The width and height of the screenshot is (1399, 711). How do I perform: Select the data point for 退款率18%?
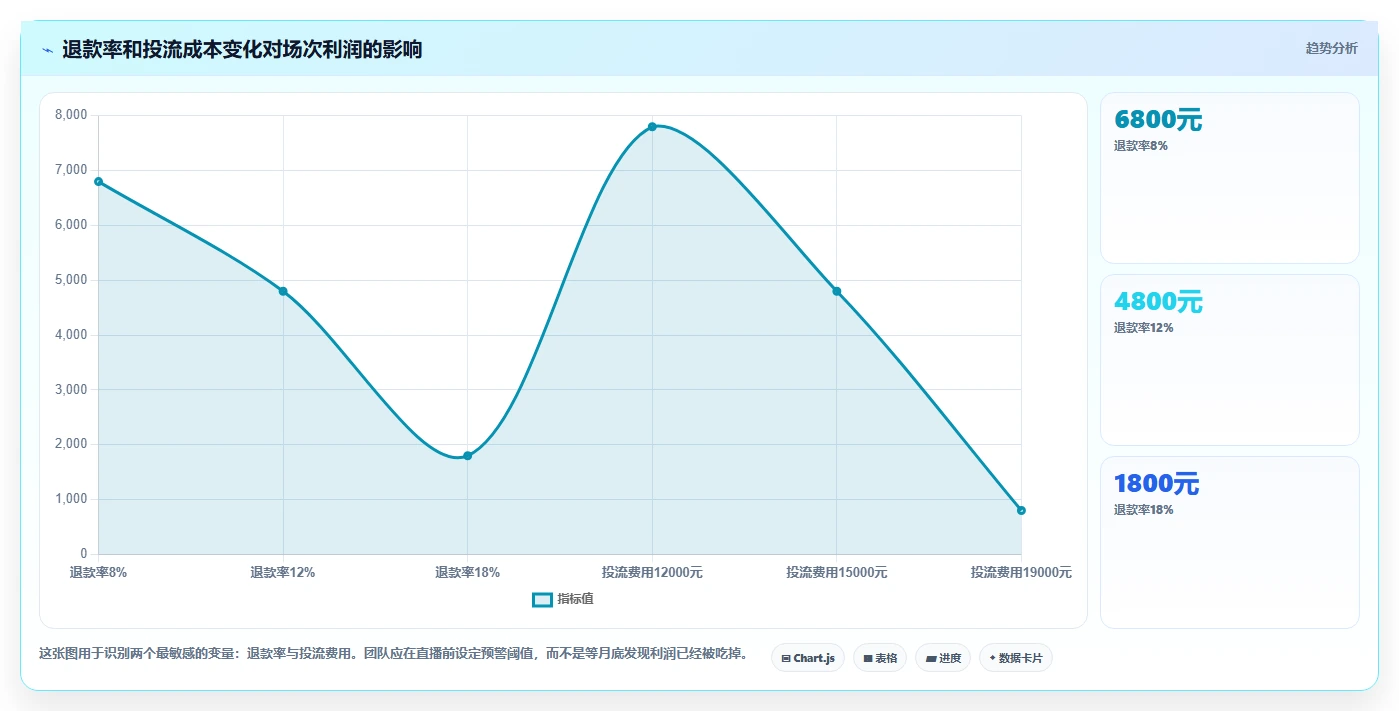(x=467, y=455)
